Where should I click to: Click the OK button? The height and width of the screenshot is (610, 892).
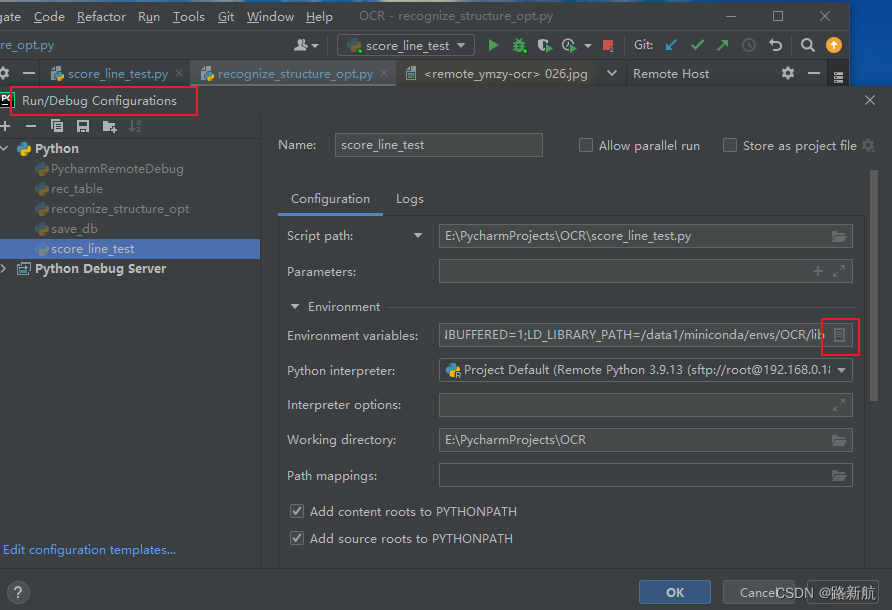[x=675, y=592]
